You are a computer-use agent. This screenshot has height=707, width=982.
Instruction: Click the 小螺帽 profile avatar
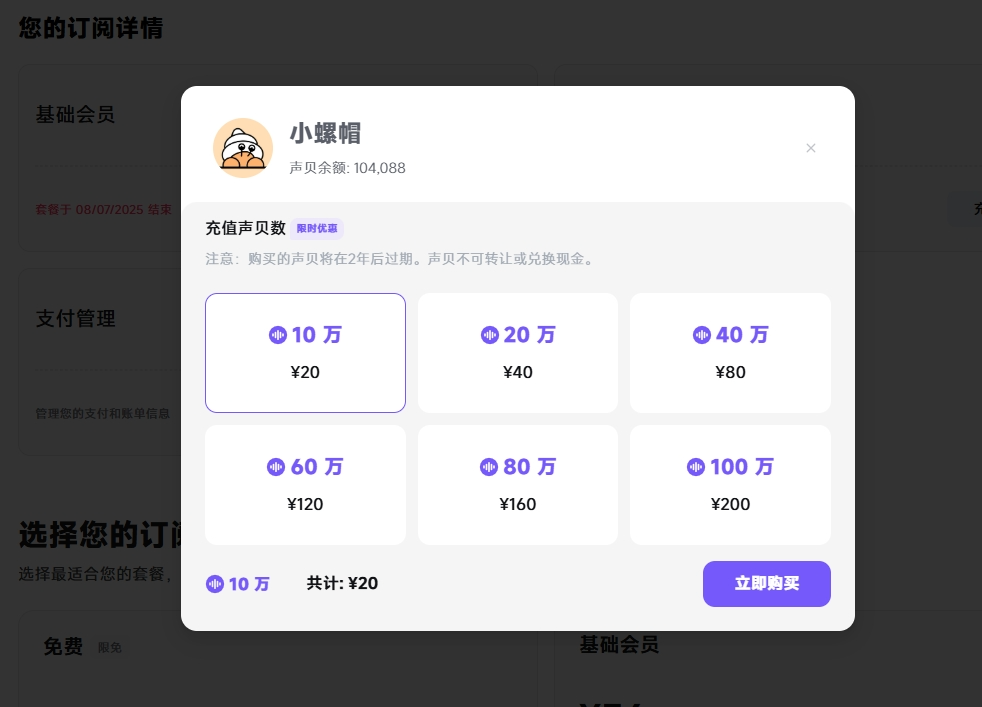243,148
